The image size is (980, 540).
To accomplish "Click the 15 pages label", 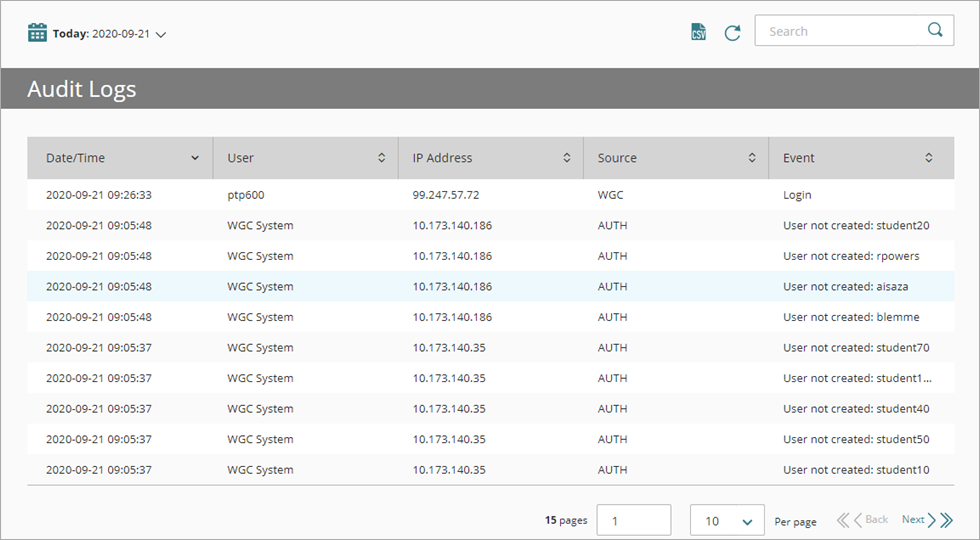I will click(x=566, y=520).
